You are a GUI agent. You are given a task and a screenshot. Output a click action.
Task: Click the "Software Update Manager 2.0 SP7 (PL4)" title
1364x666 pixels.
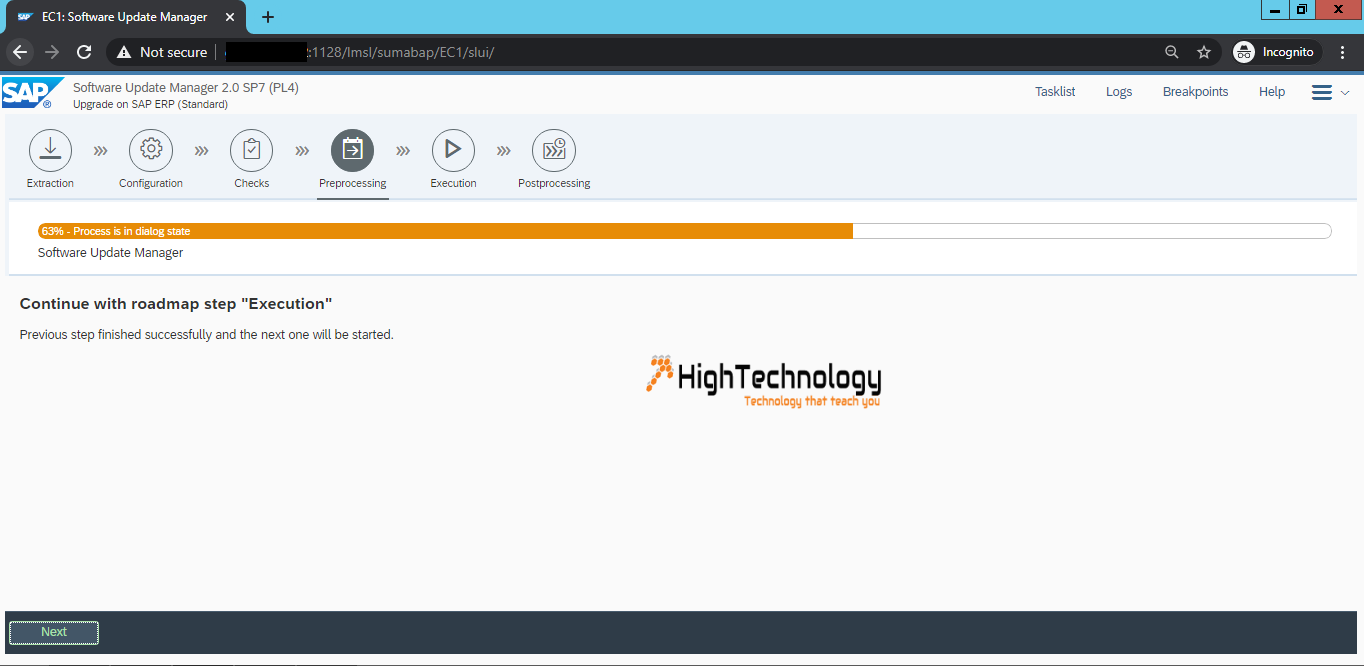186,87
